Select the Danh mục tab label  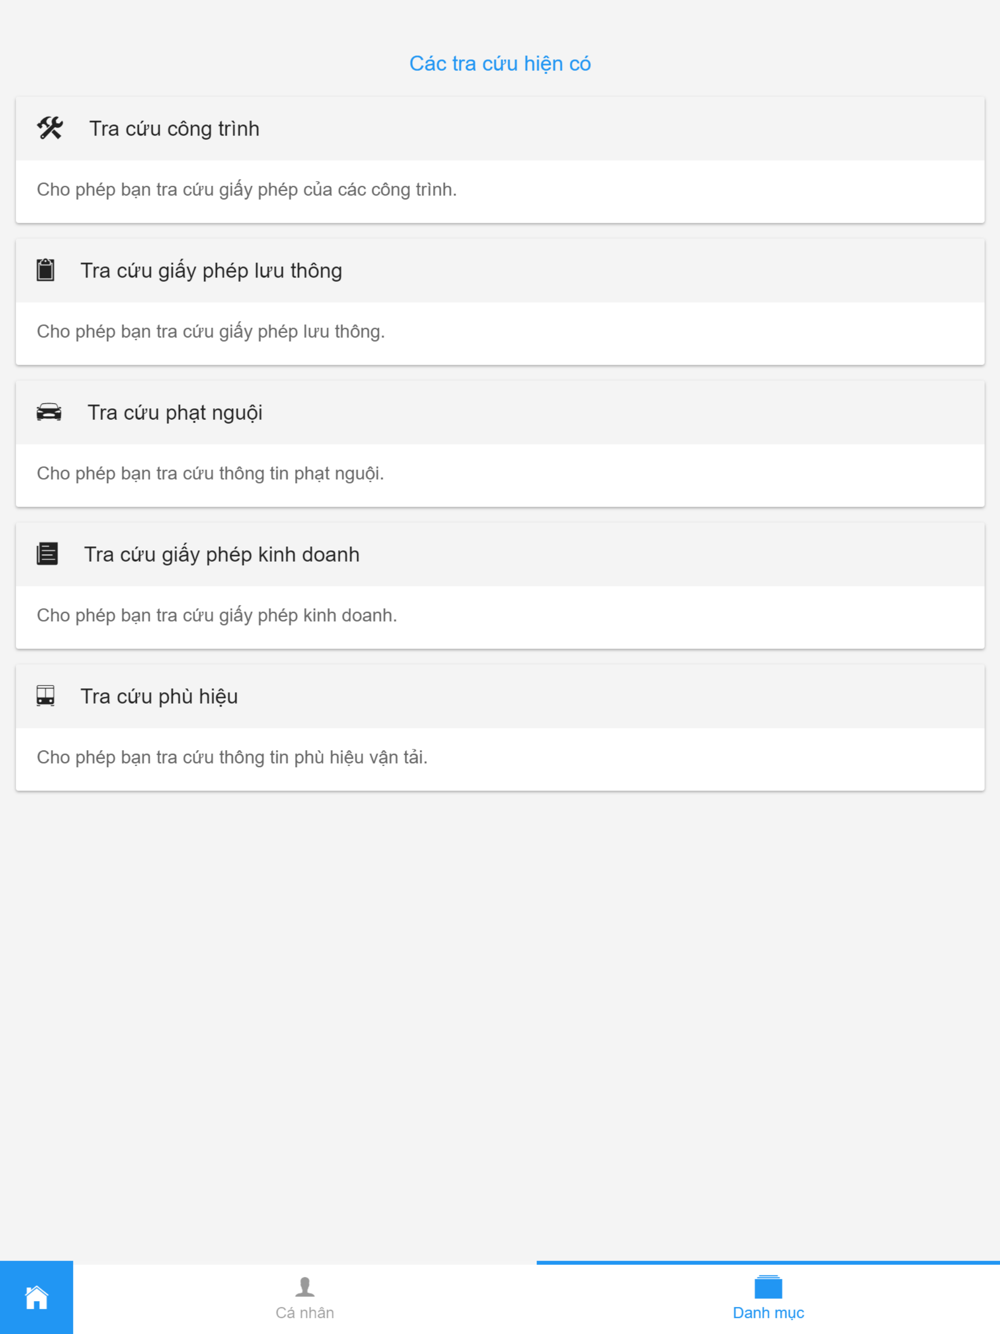pyautogui.click(x=768, y=1313)
